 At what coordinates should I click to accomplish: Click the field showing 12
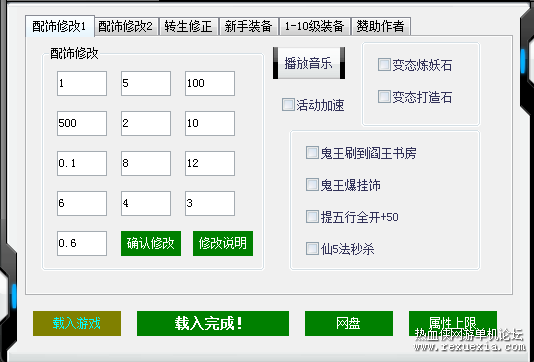pyautogui.click(x=210, y=163)
